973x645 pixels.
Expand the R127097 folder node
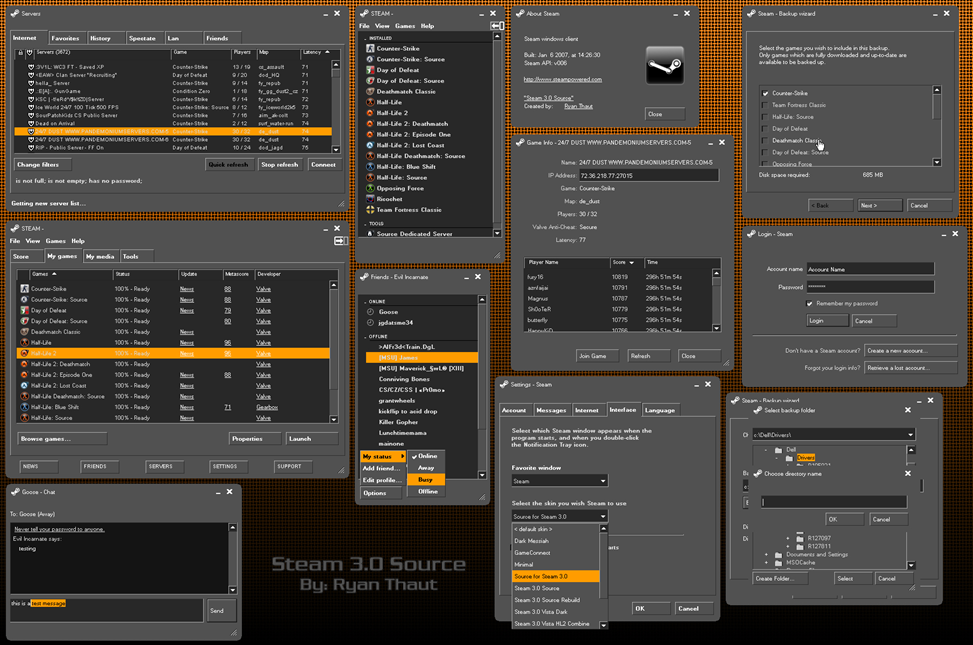click(x=788, y=539)
